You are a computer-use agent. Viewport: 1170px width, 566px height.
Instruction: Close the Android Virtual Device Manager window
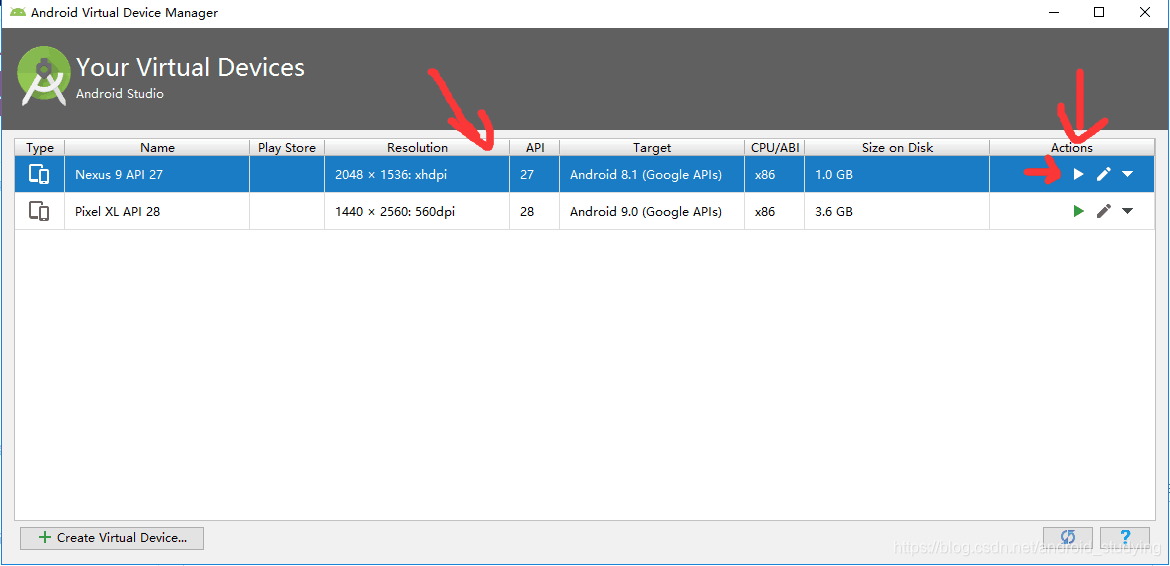[x=1144, y=13]
